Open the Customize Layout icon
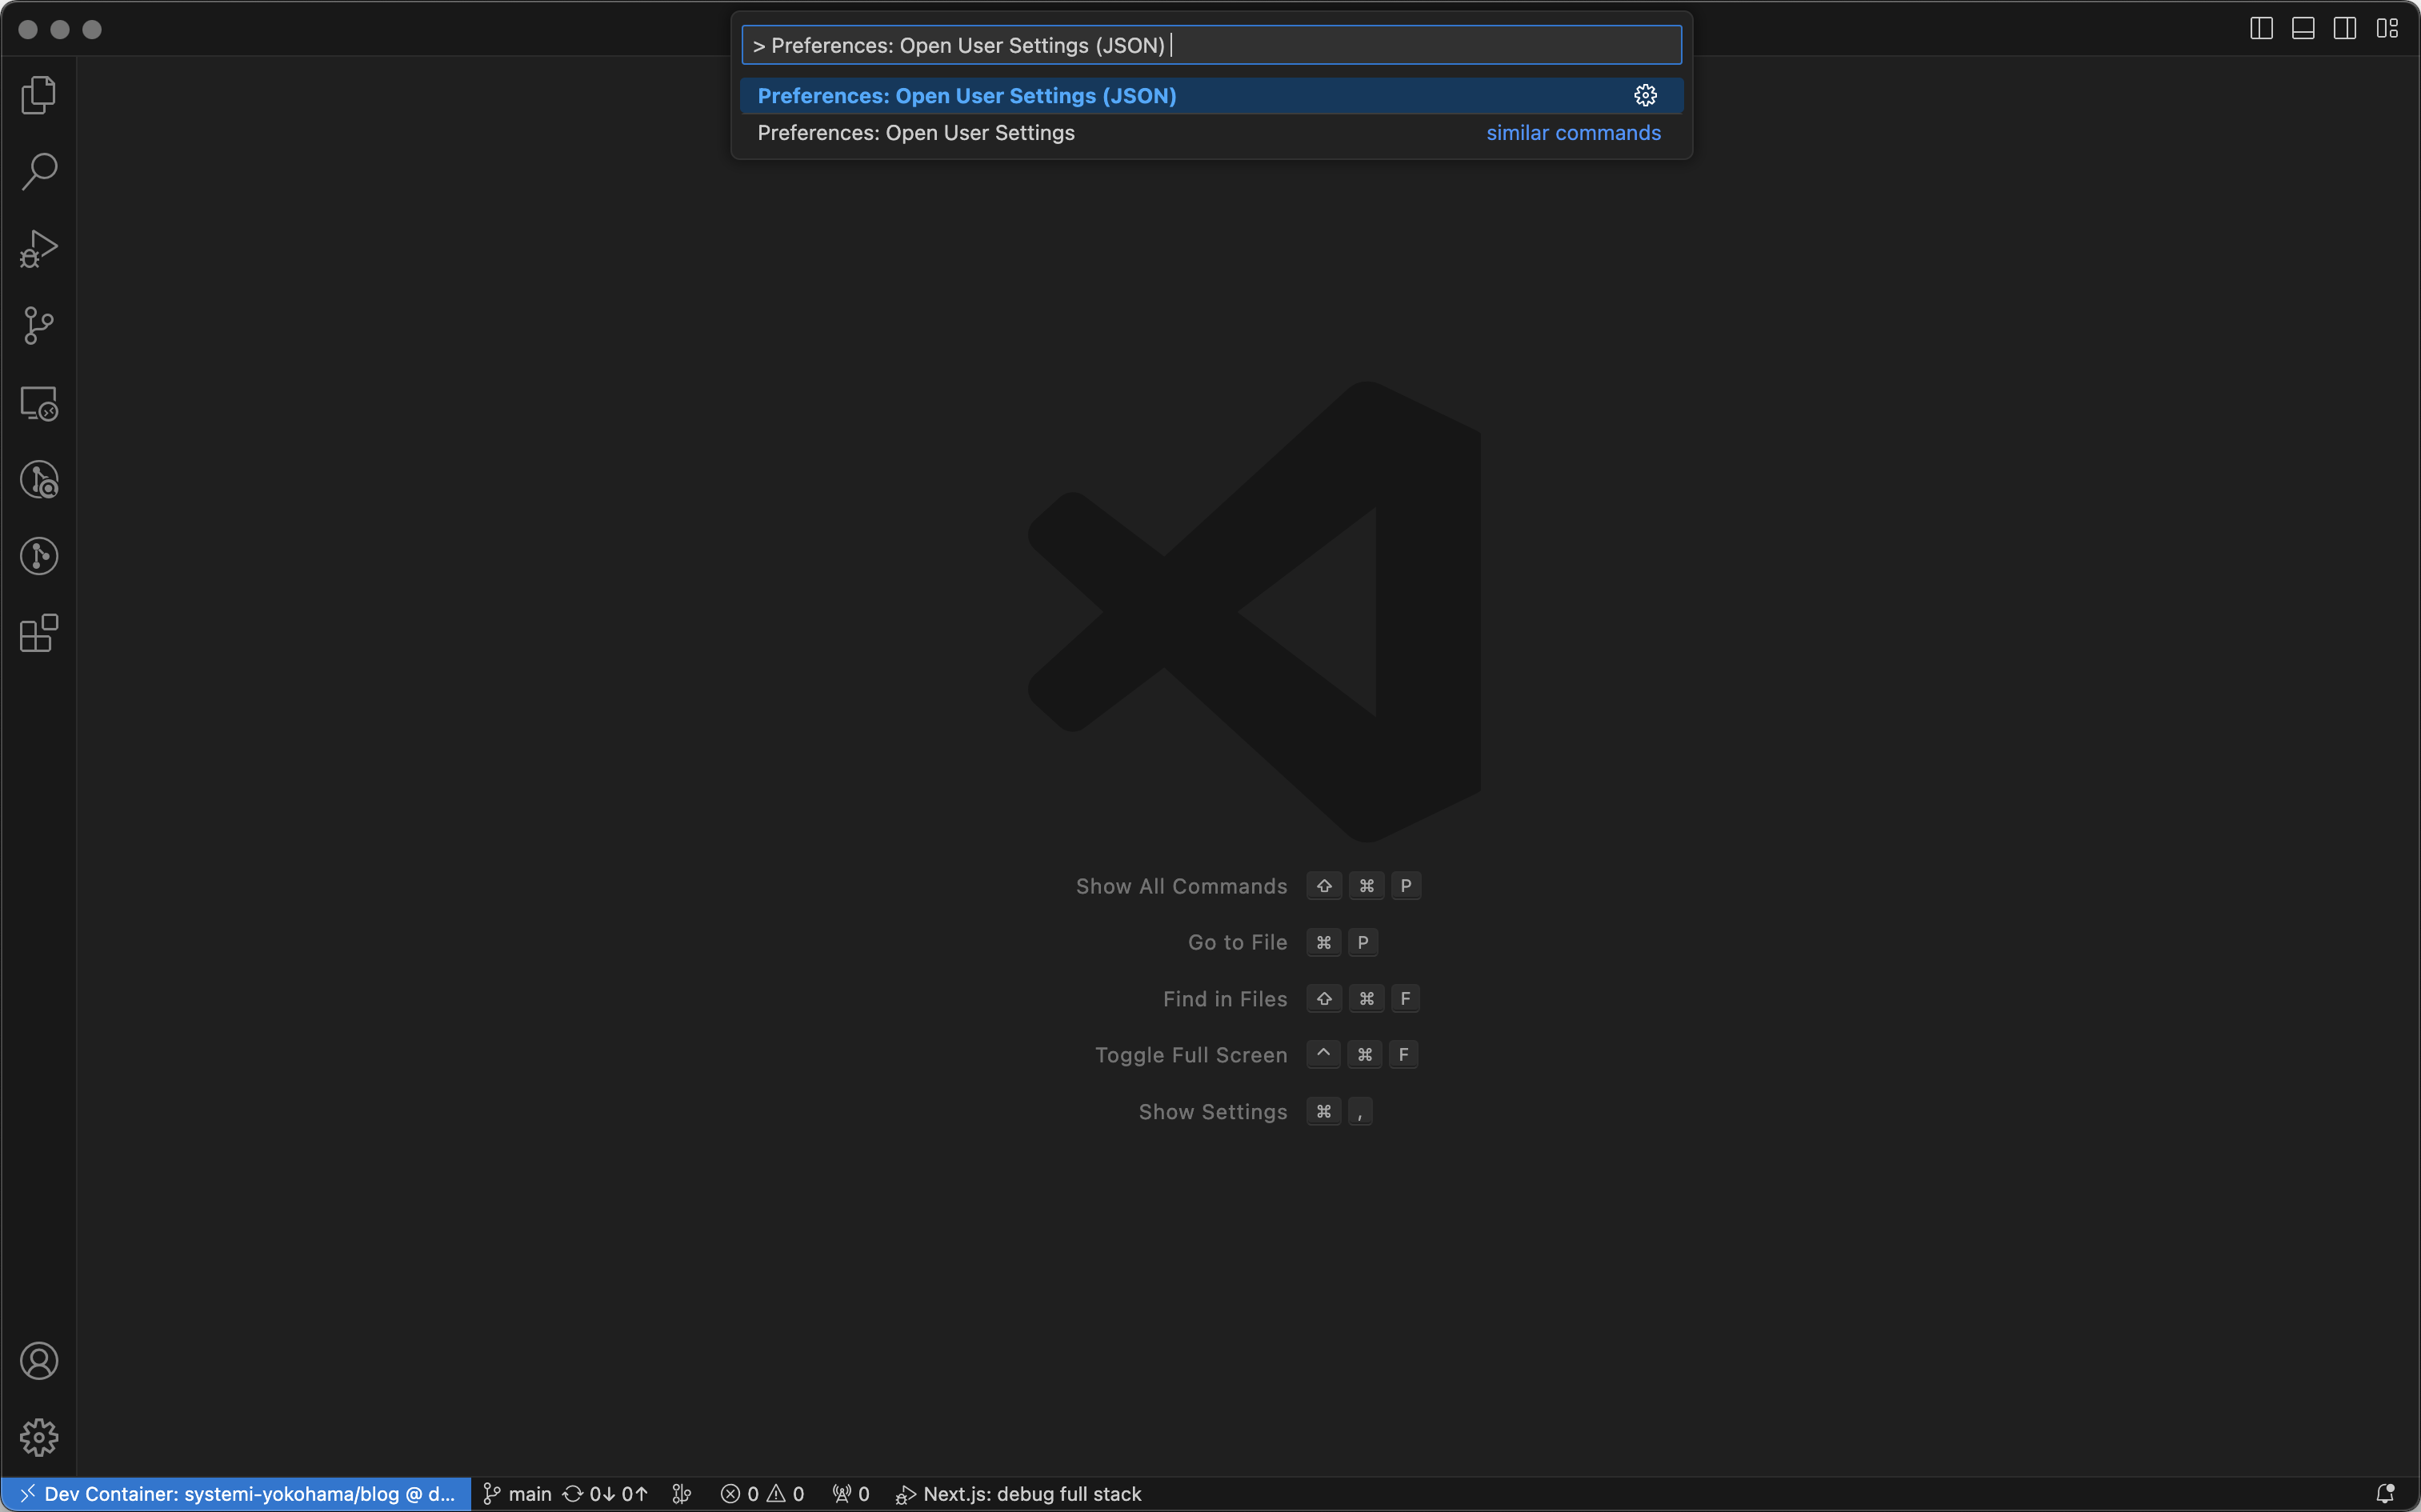The height and width of the screenshot is (1512, 2421). (2387, 29)
